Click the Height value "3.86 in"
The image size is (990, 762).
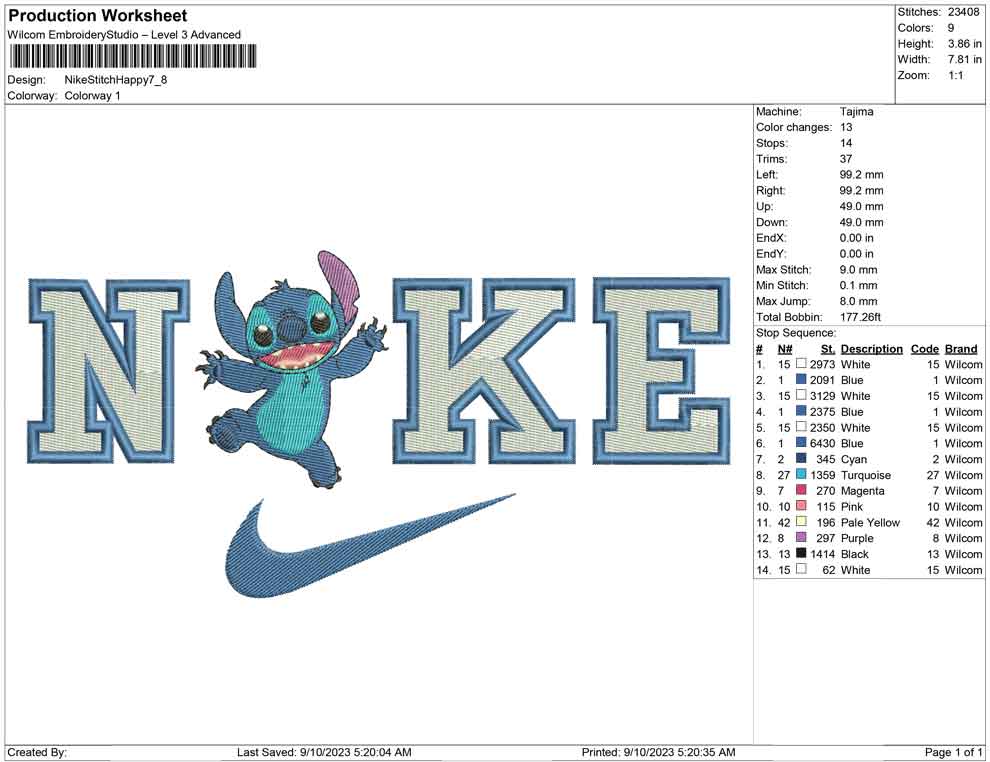click(964, 44)
